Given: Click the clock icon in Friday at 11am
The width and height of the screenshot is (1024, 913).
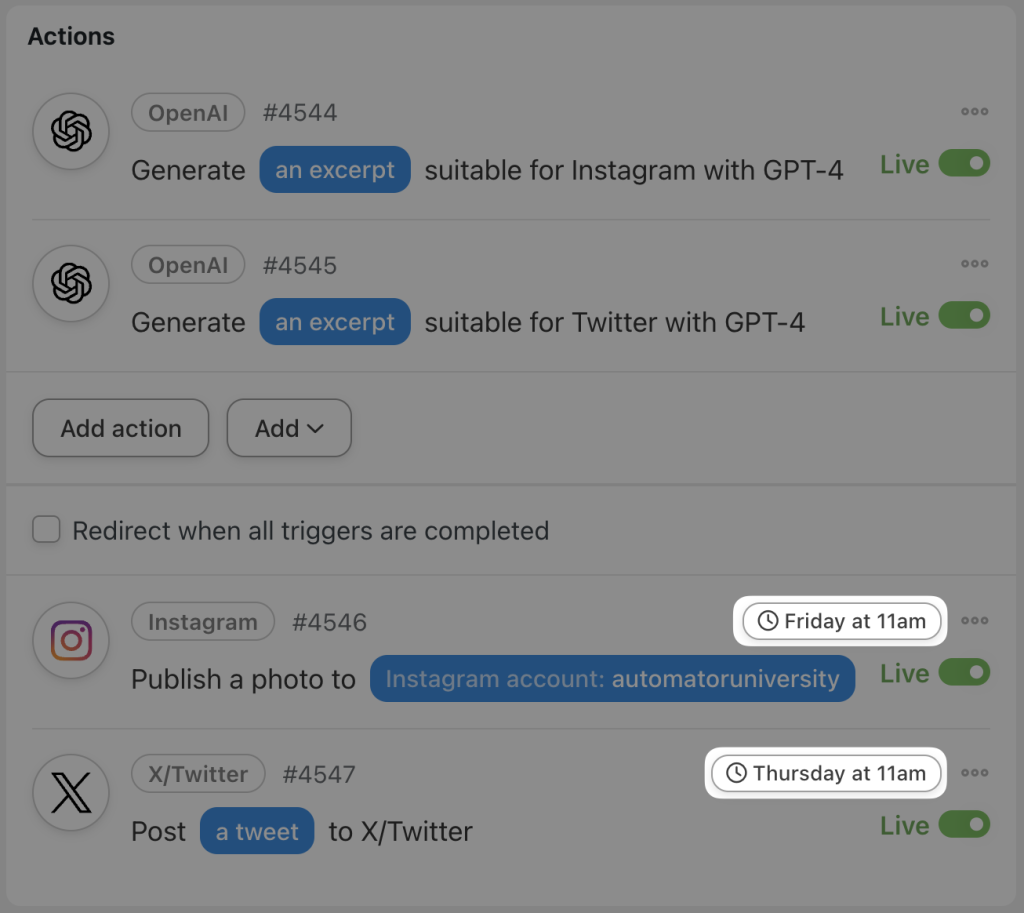Looking at the screenshot, I should point(767,621).
